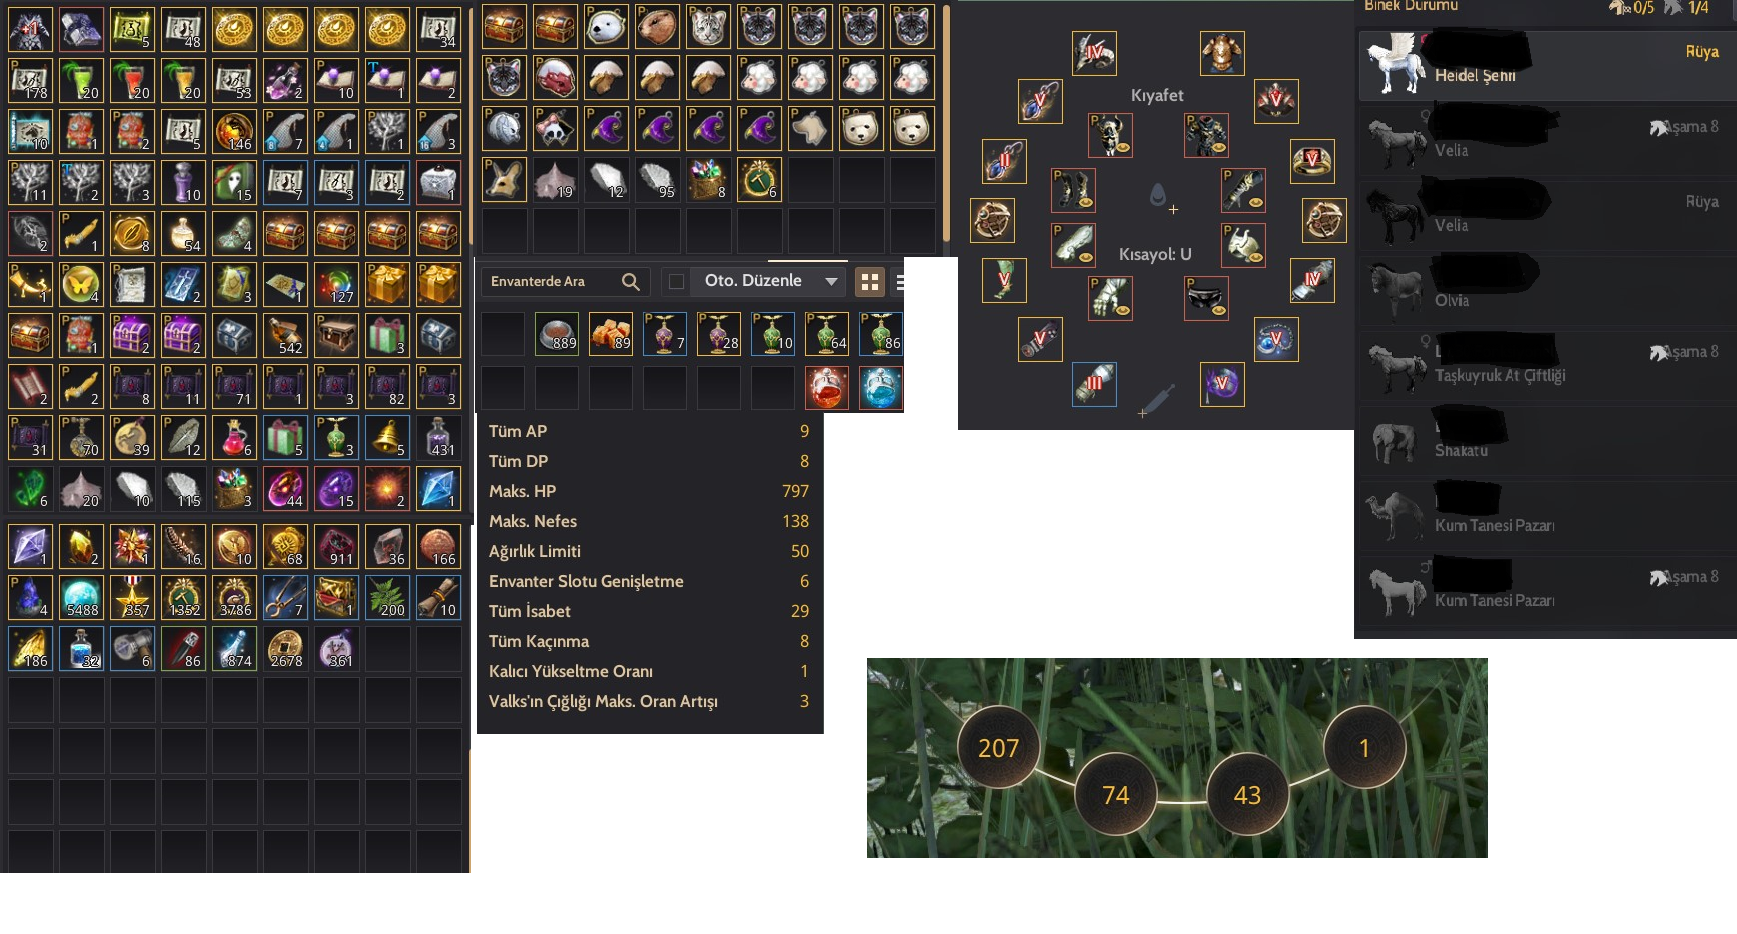This screenshot has height=934, width=1737.
Task: Switch inventory to grid view
Action: click(870, 282)
